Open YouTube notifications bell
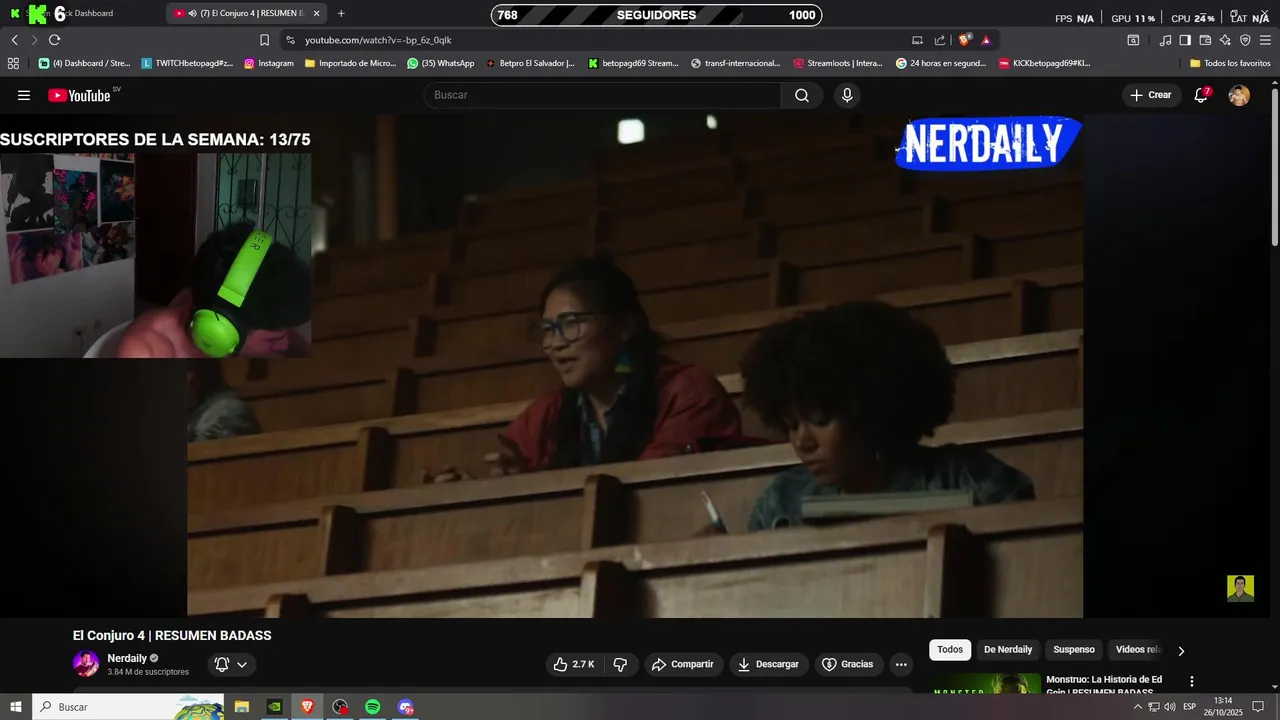This screenshot has width=1280, height=720. 1202,95
